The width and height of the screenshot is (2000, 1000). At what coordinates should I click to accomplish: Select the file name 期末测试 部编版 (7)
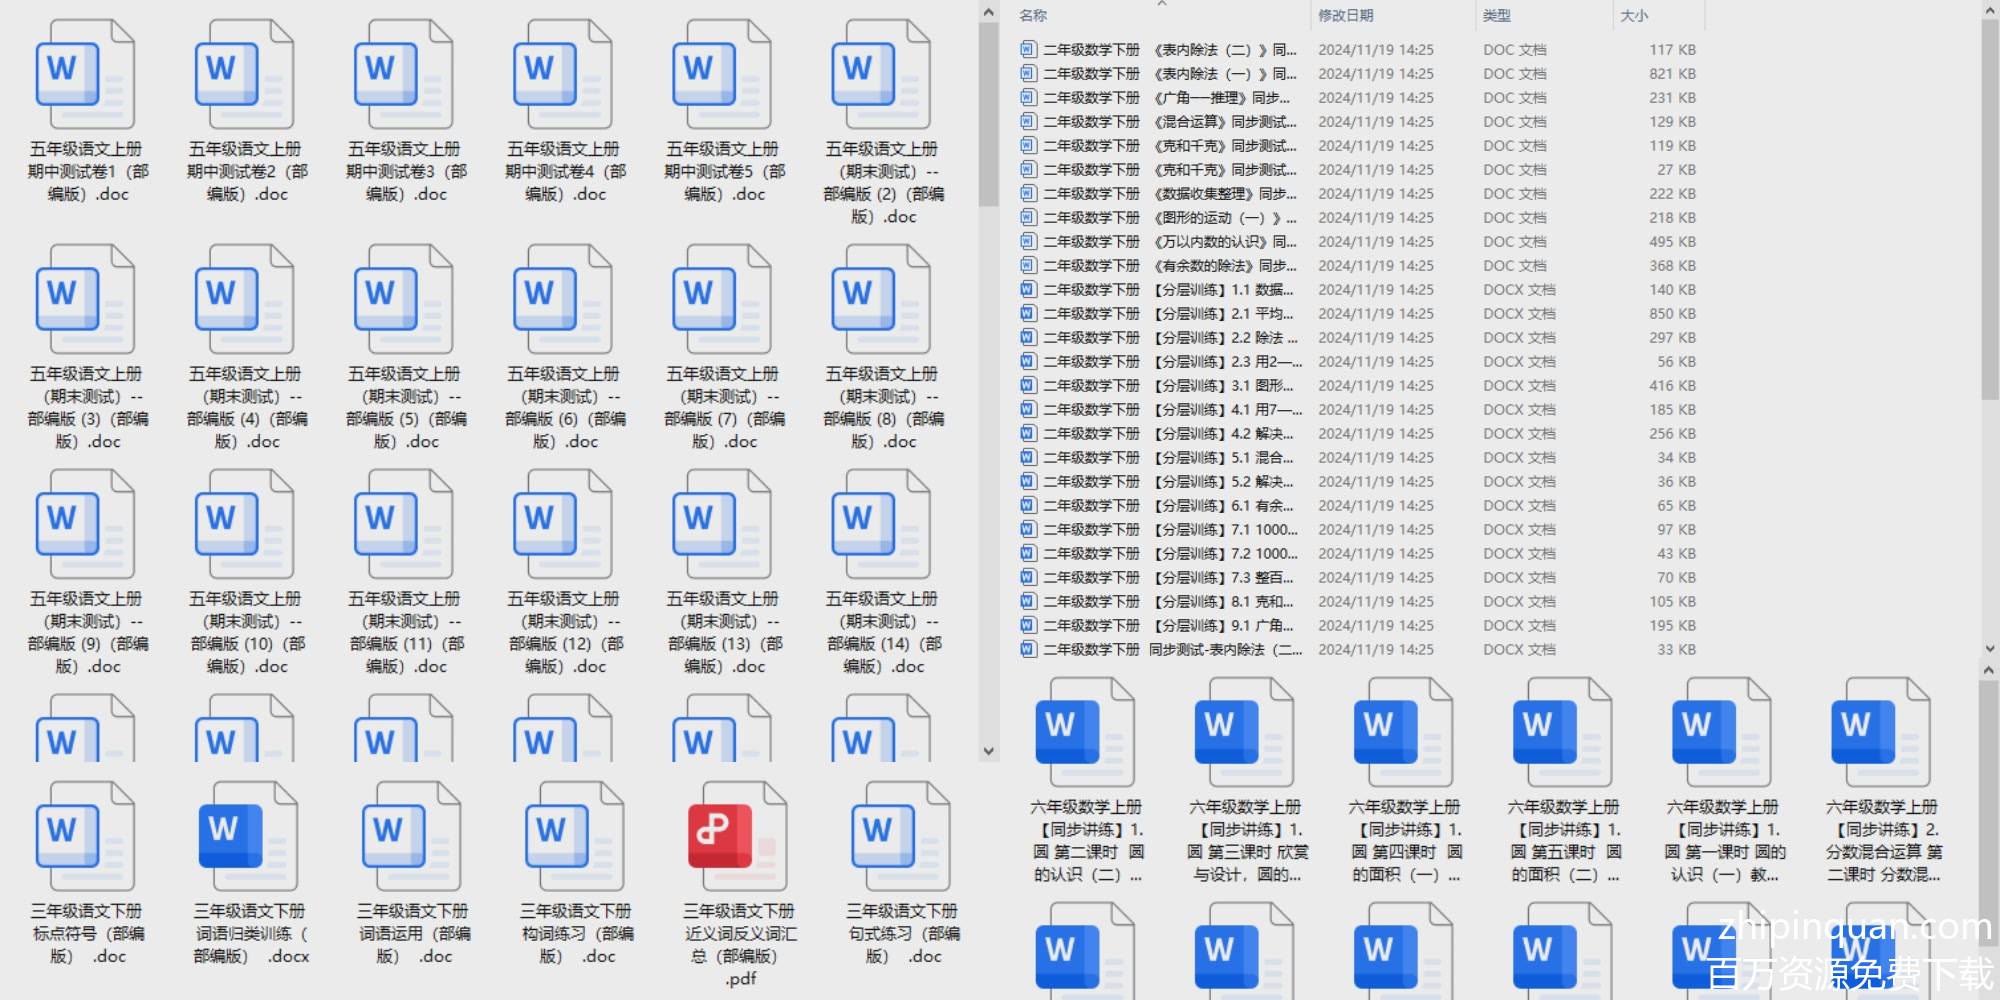(723, 407)
